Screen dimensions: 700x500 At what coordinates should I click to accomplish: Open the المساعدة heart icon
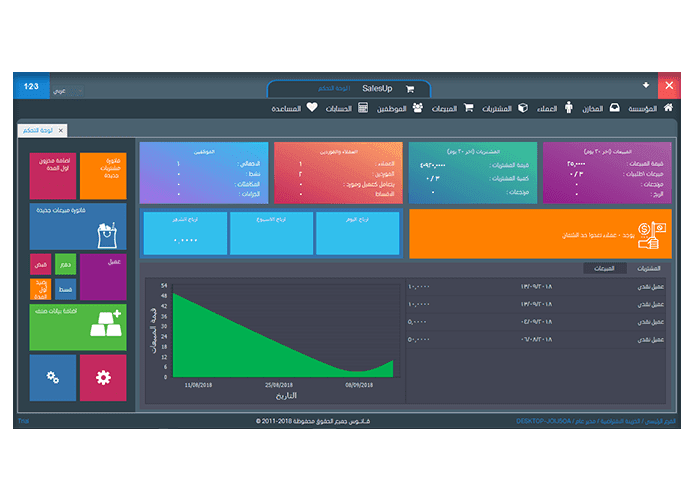[312, 108]
